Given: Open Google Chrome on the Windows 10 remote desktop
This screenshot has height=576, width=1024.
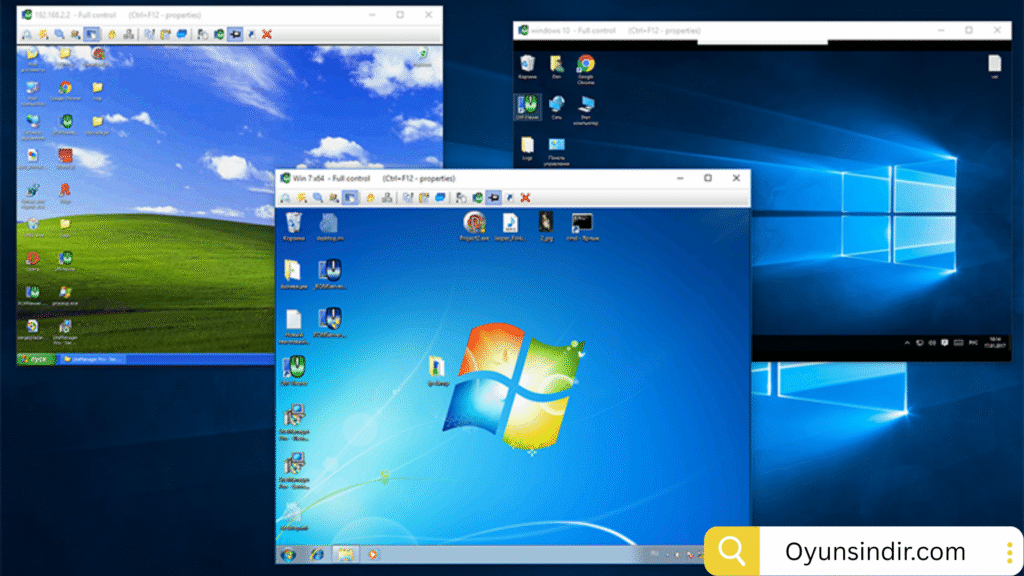Looking at the screenshot, I should click(586, 66).
